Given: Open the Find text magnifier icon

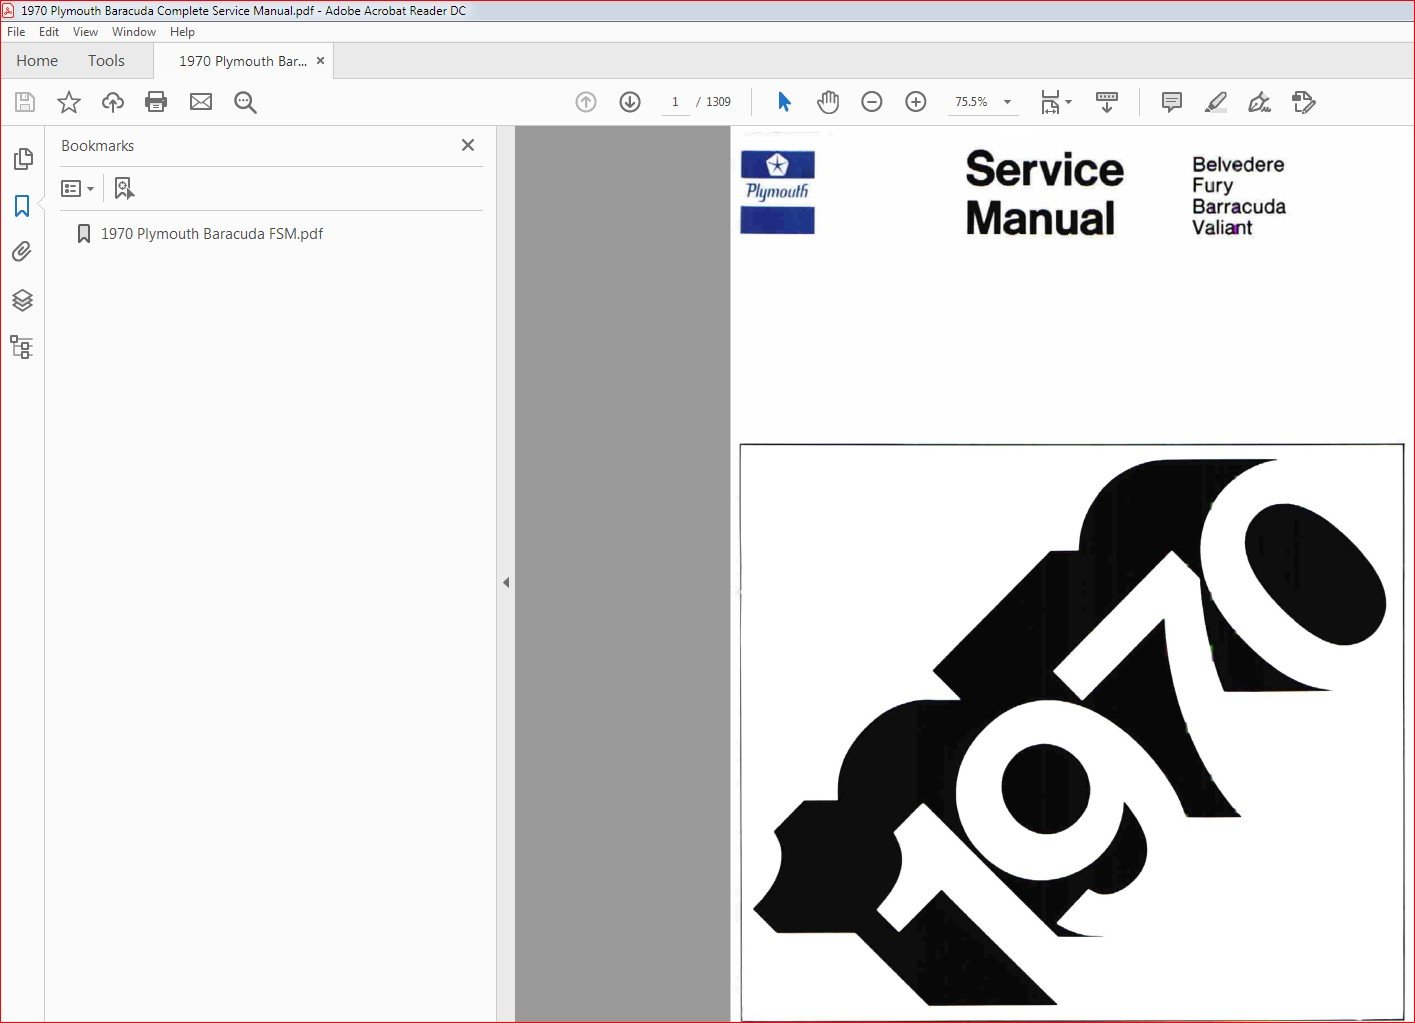Looking at the screenshot, I should click(245, 102).
